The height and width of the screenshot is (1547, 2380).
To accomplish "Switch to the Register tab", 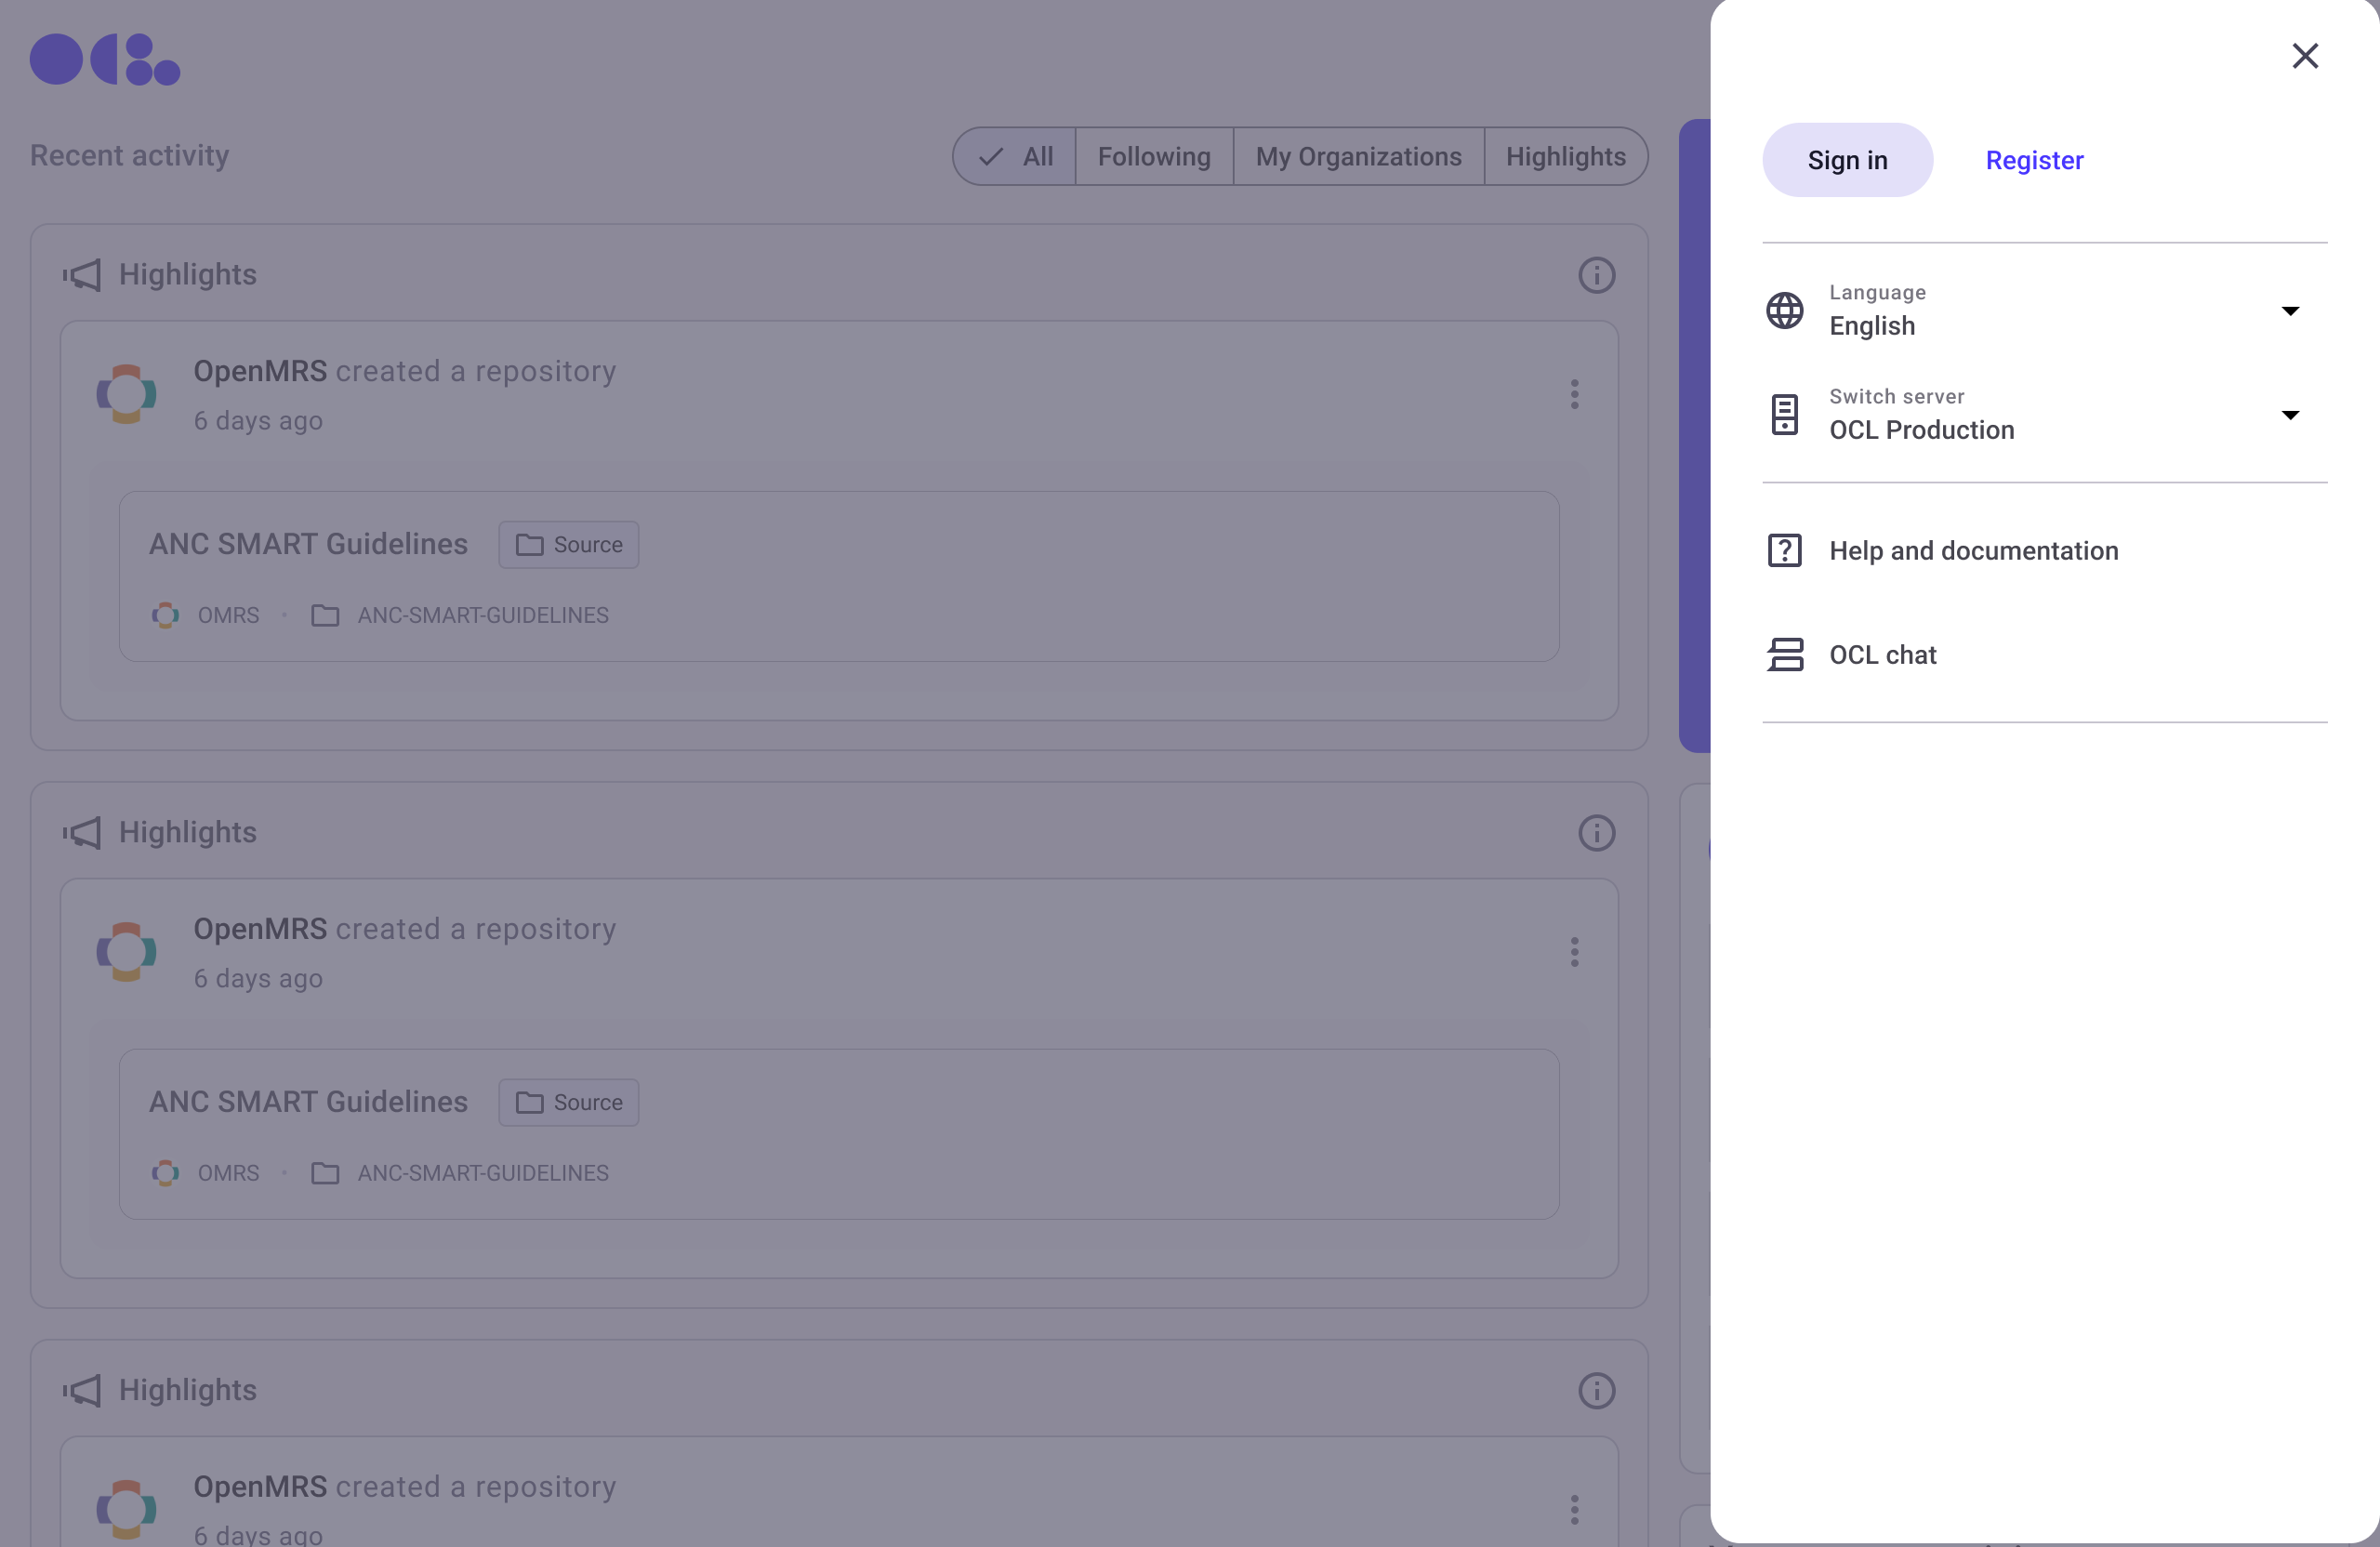I will point(2033,160).
